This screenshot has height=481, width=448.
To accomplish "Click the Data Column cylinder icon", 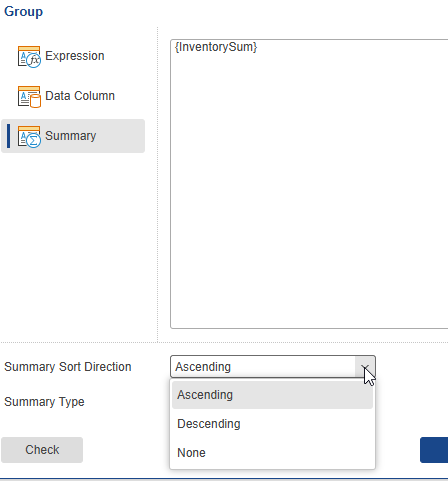I will [29, 97].
